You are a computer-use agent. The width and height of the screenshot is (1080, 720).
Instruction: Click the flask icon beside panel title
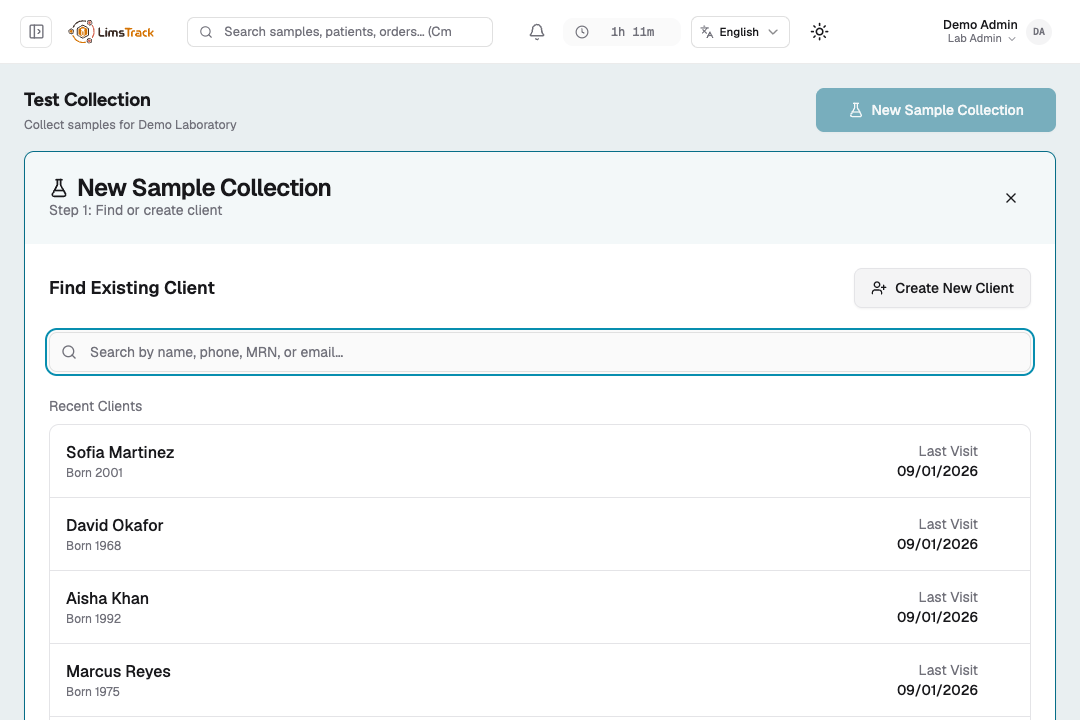[x=59, y=187]
